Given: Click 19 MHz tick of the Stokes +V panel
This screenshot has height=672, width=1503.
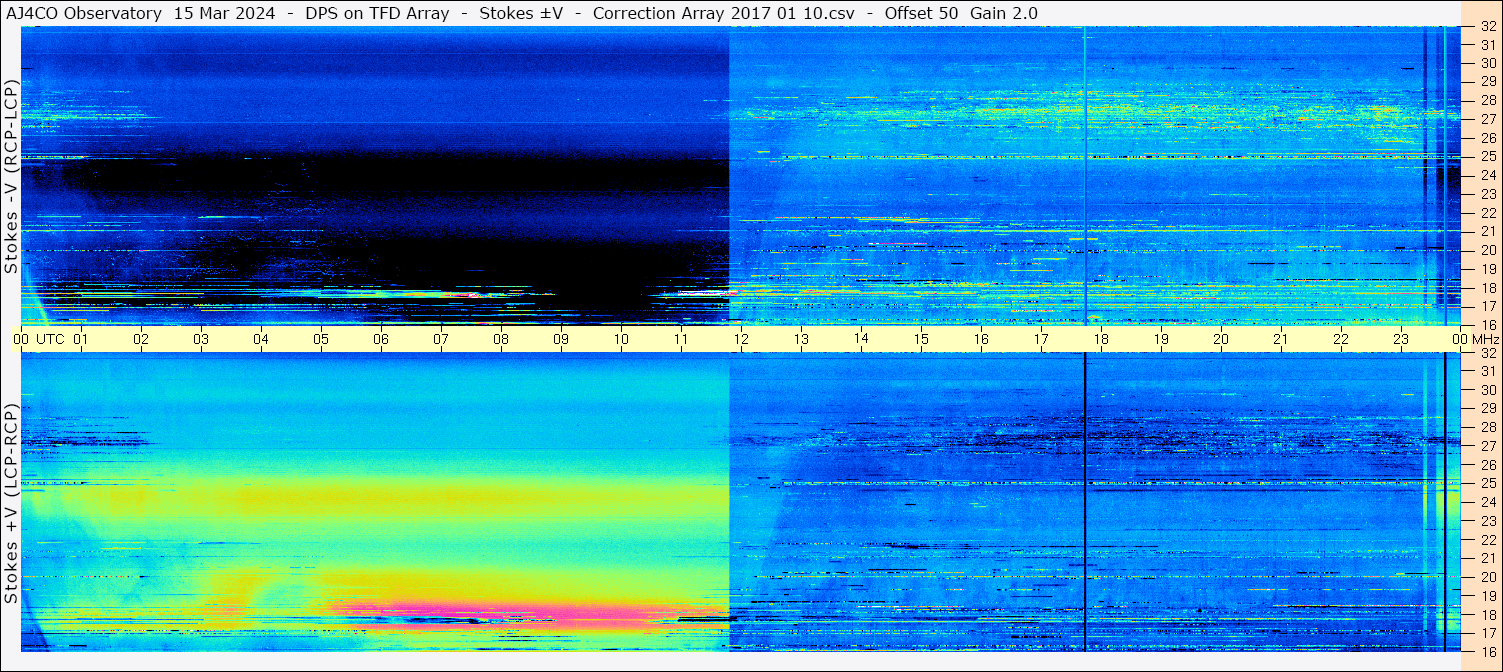Looking at the screenshot, I should pos(1487,595).
